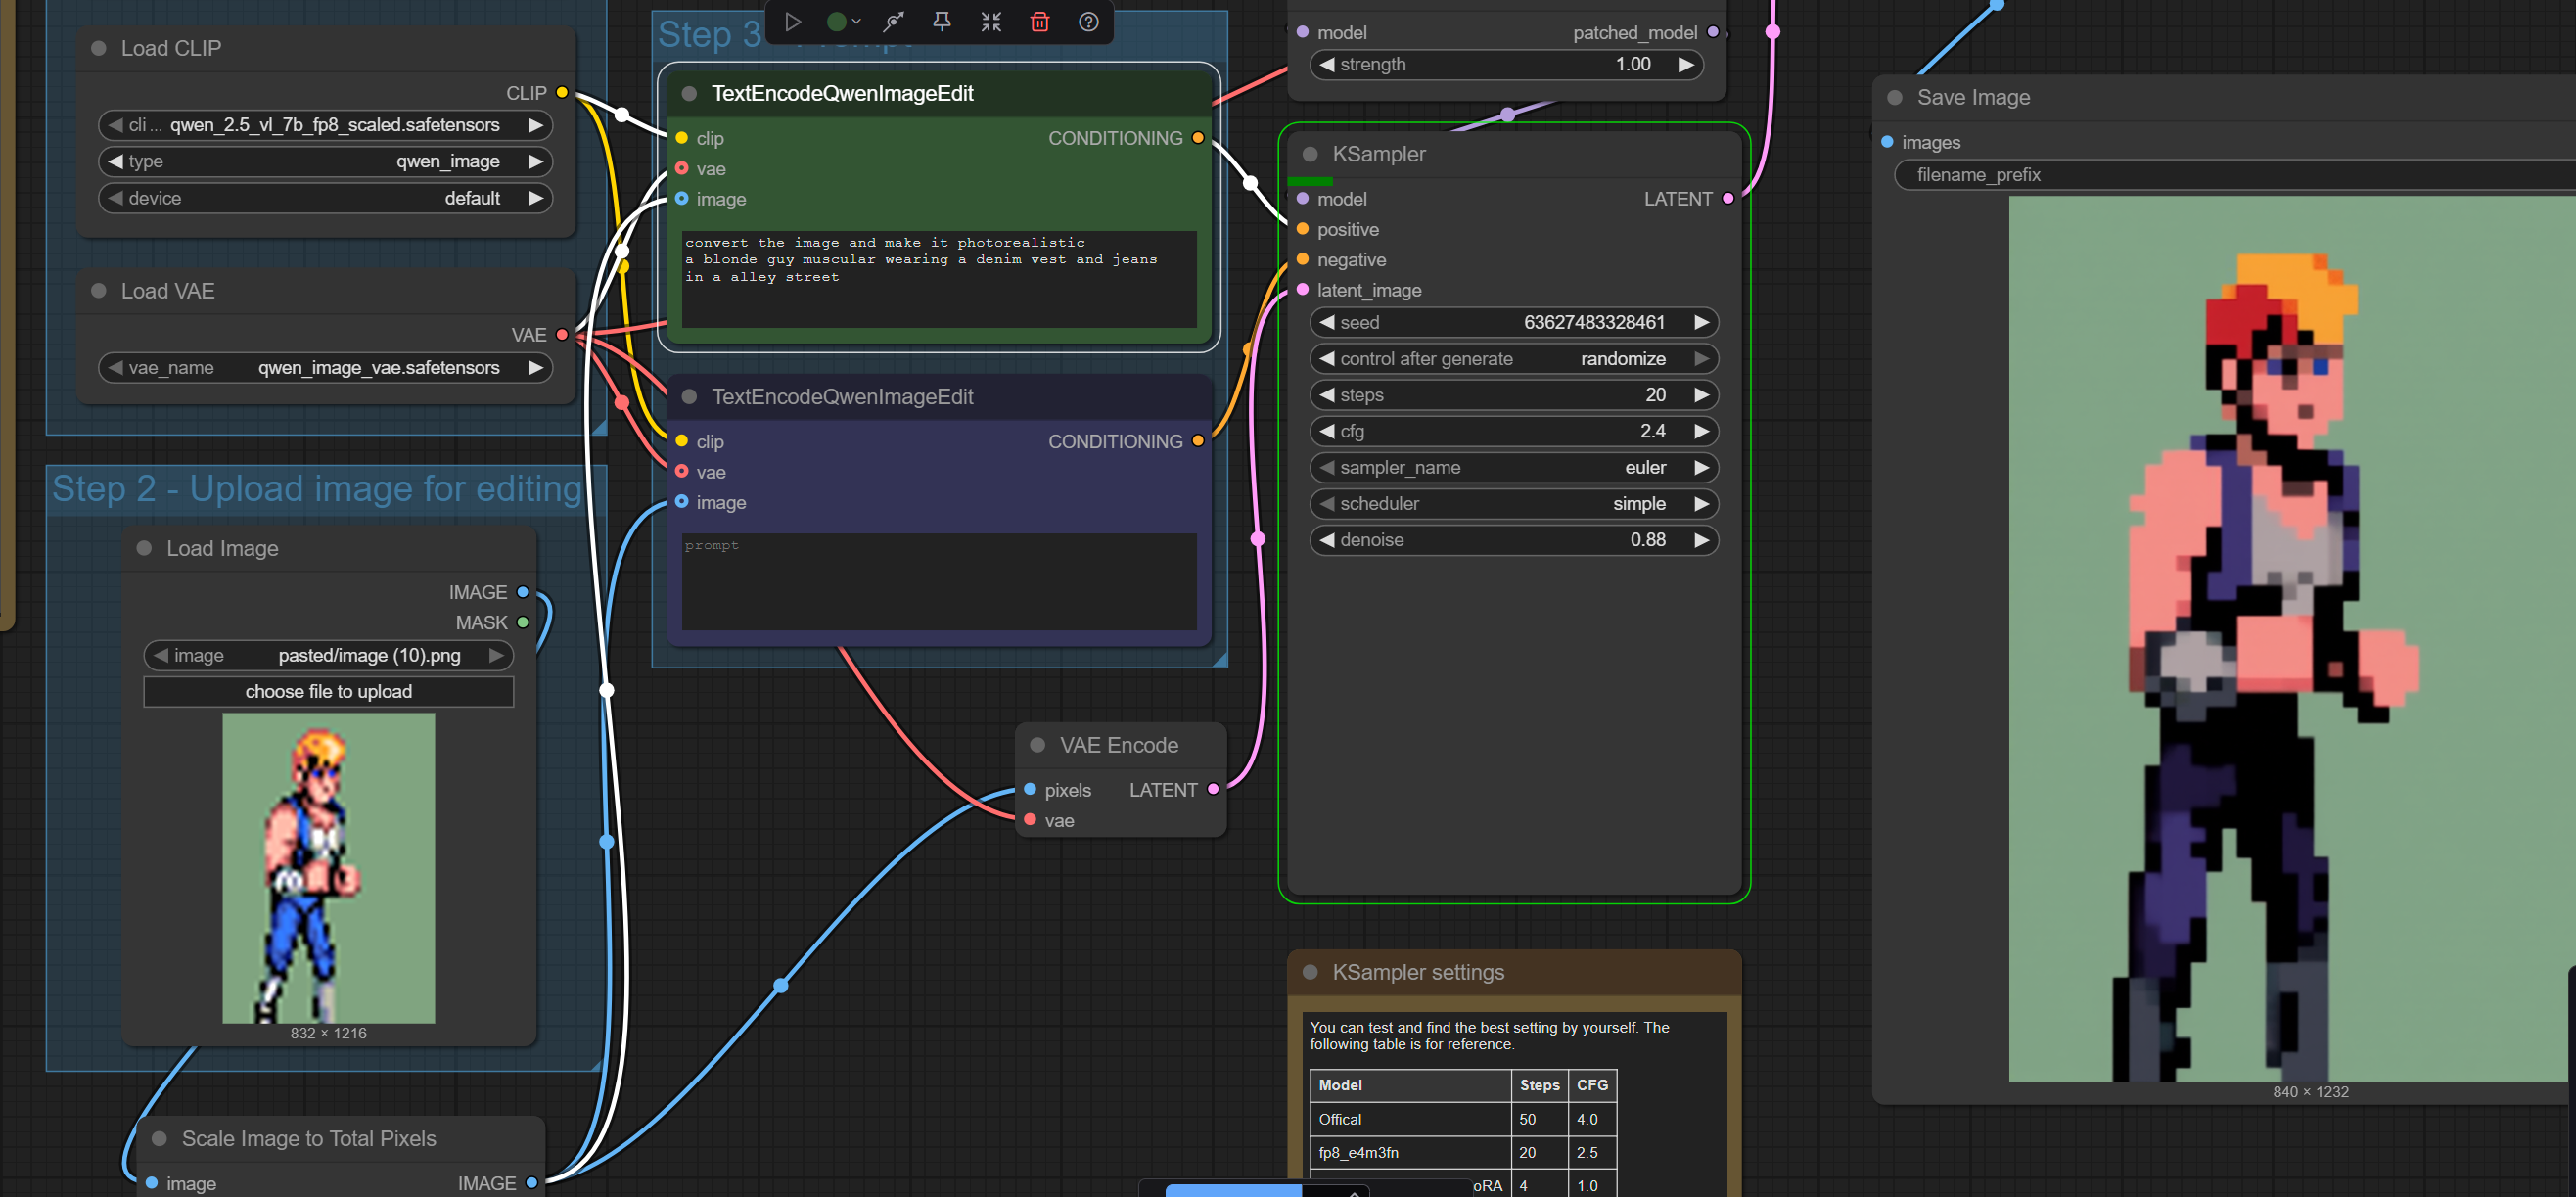This screenshot has height=1197, width=2576.
Task: Collapse the Load VAE node via its dot
Action: 99,291
